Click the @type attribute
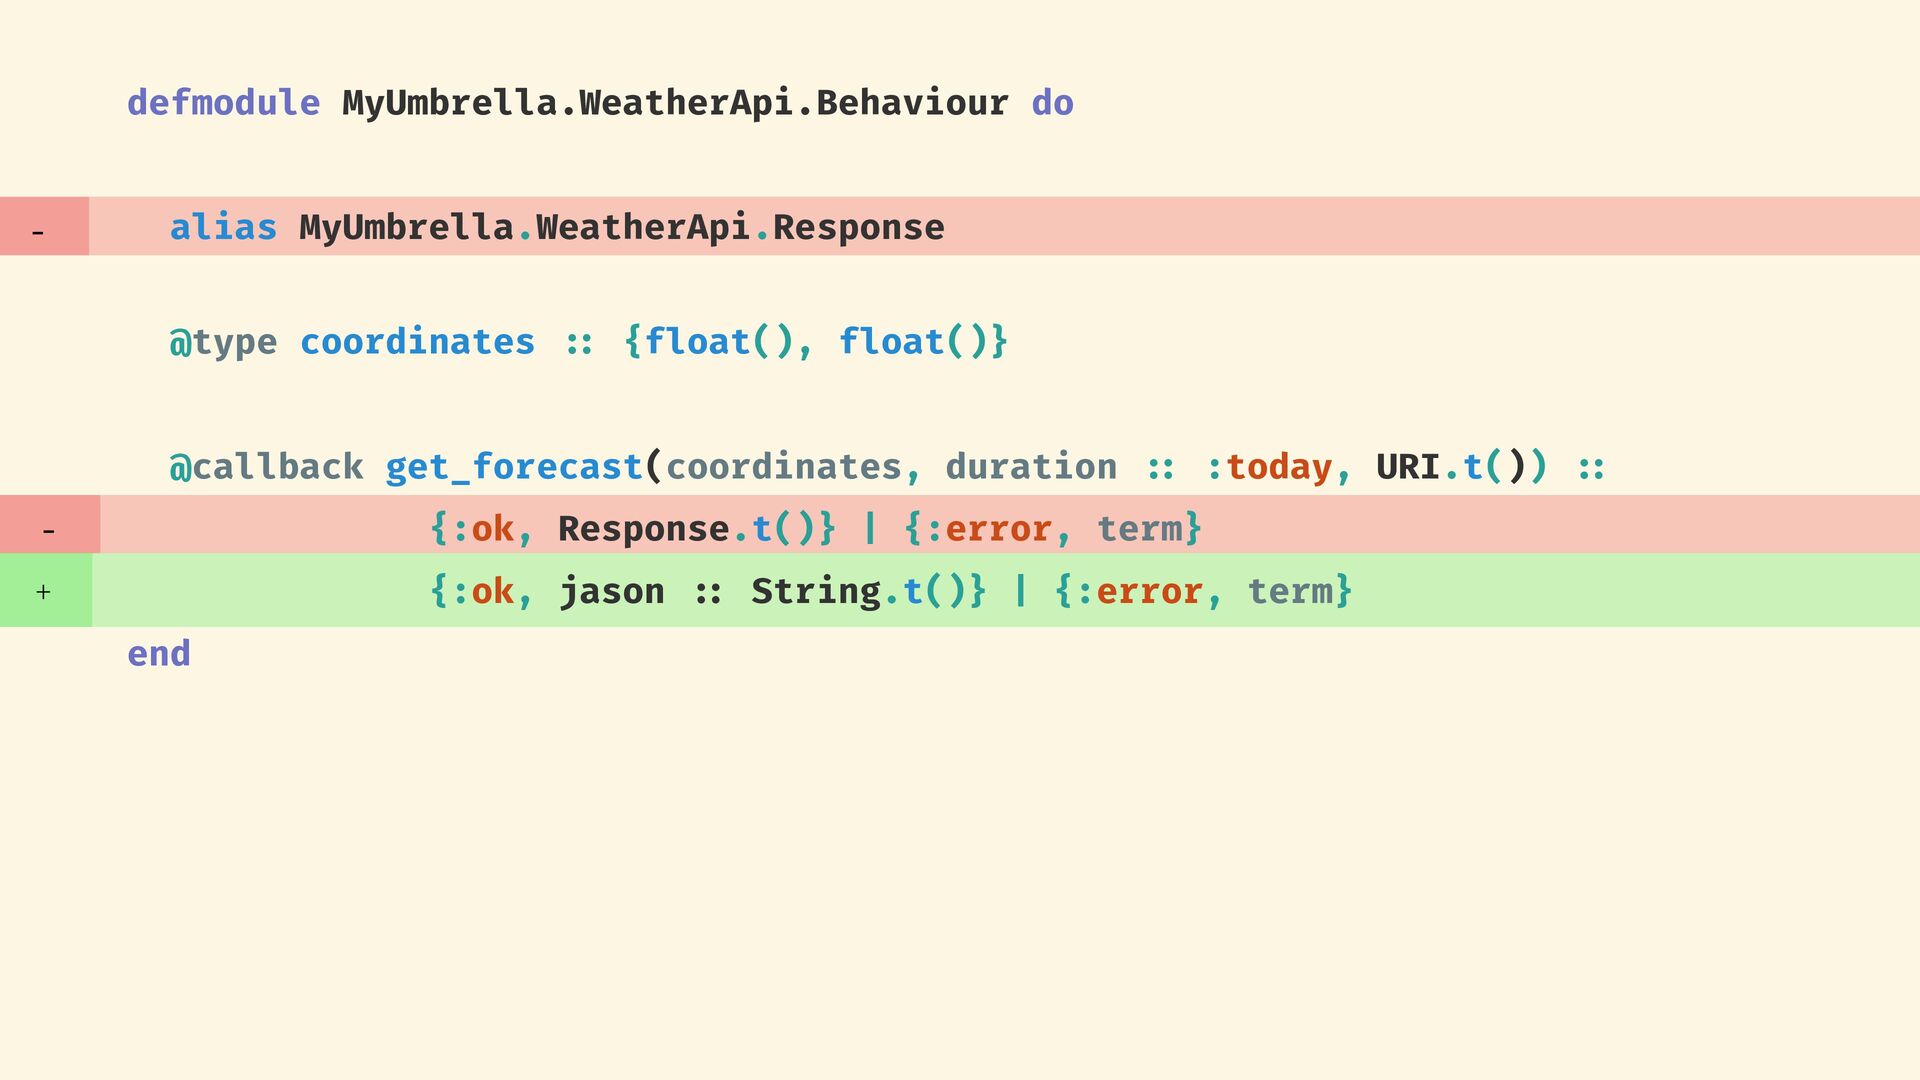This screenshot has height=1080, width=1920. tap(223, 342)
